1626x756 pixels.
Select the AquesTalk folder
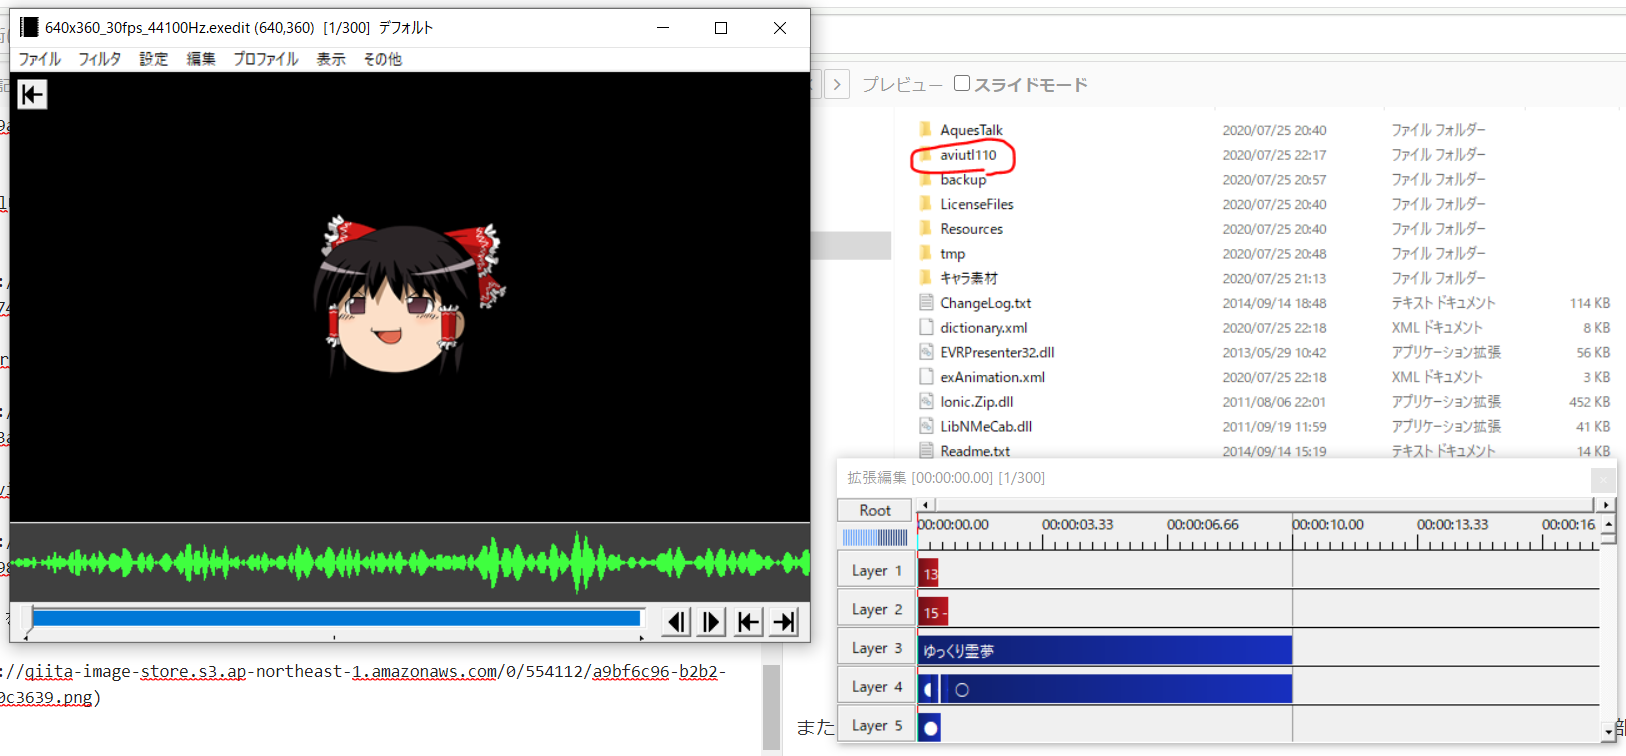pyautogui.click(x=971, y=130)
